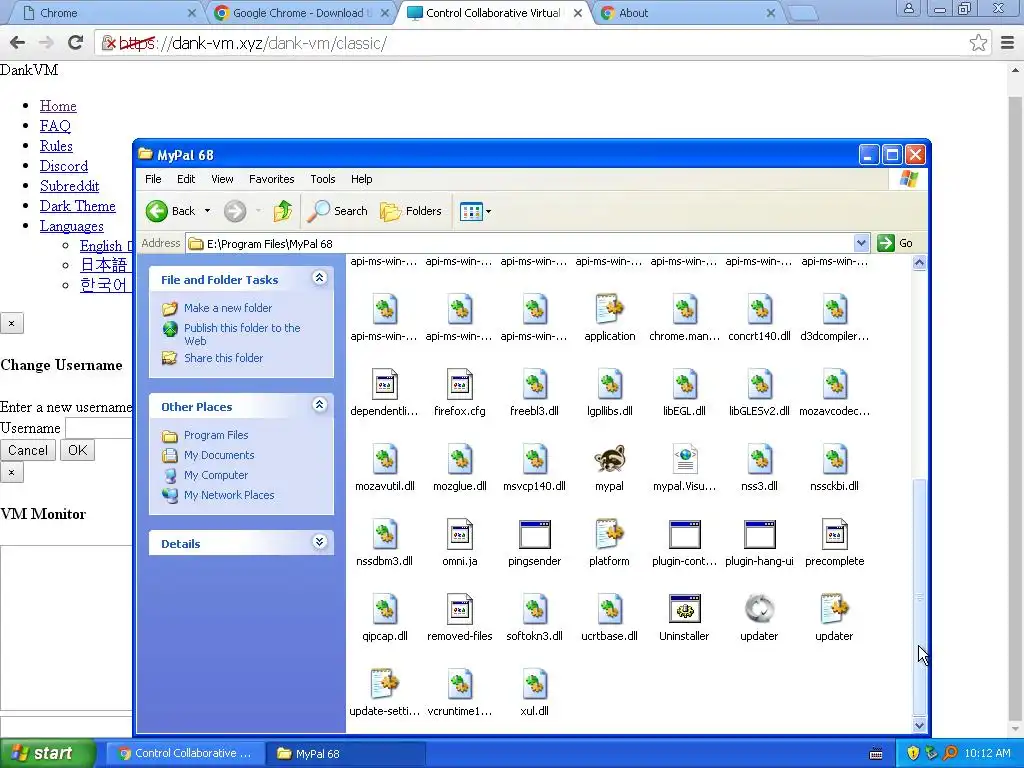Select the platform configuration file
This screenshot has width=1024, height=768.
[609, 534]
